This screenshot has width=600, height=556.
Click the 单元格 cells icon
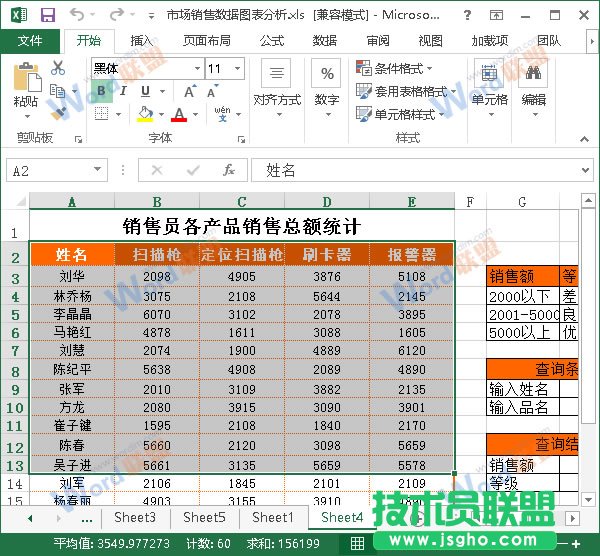click(x=489, y=73)
